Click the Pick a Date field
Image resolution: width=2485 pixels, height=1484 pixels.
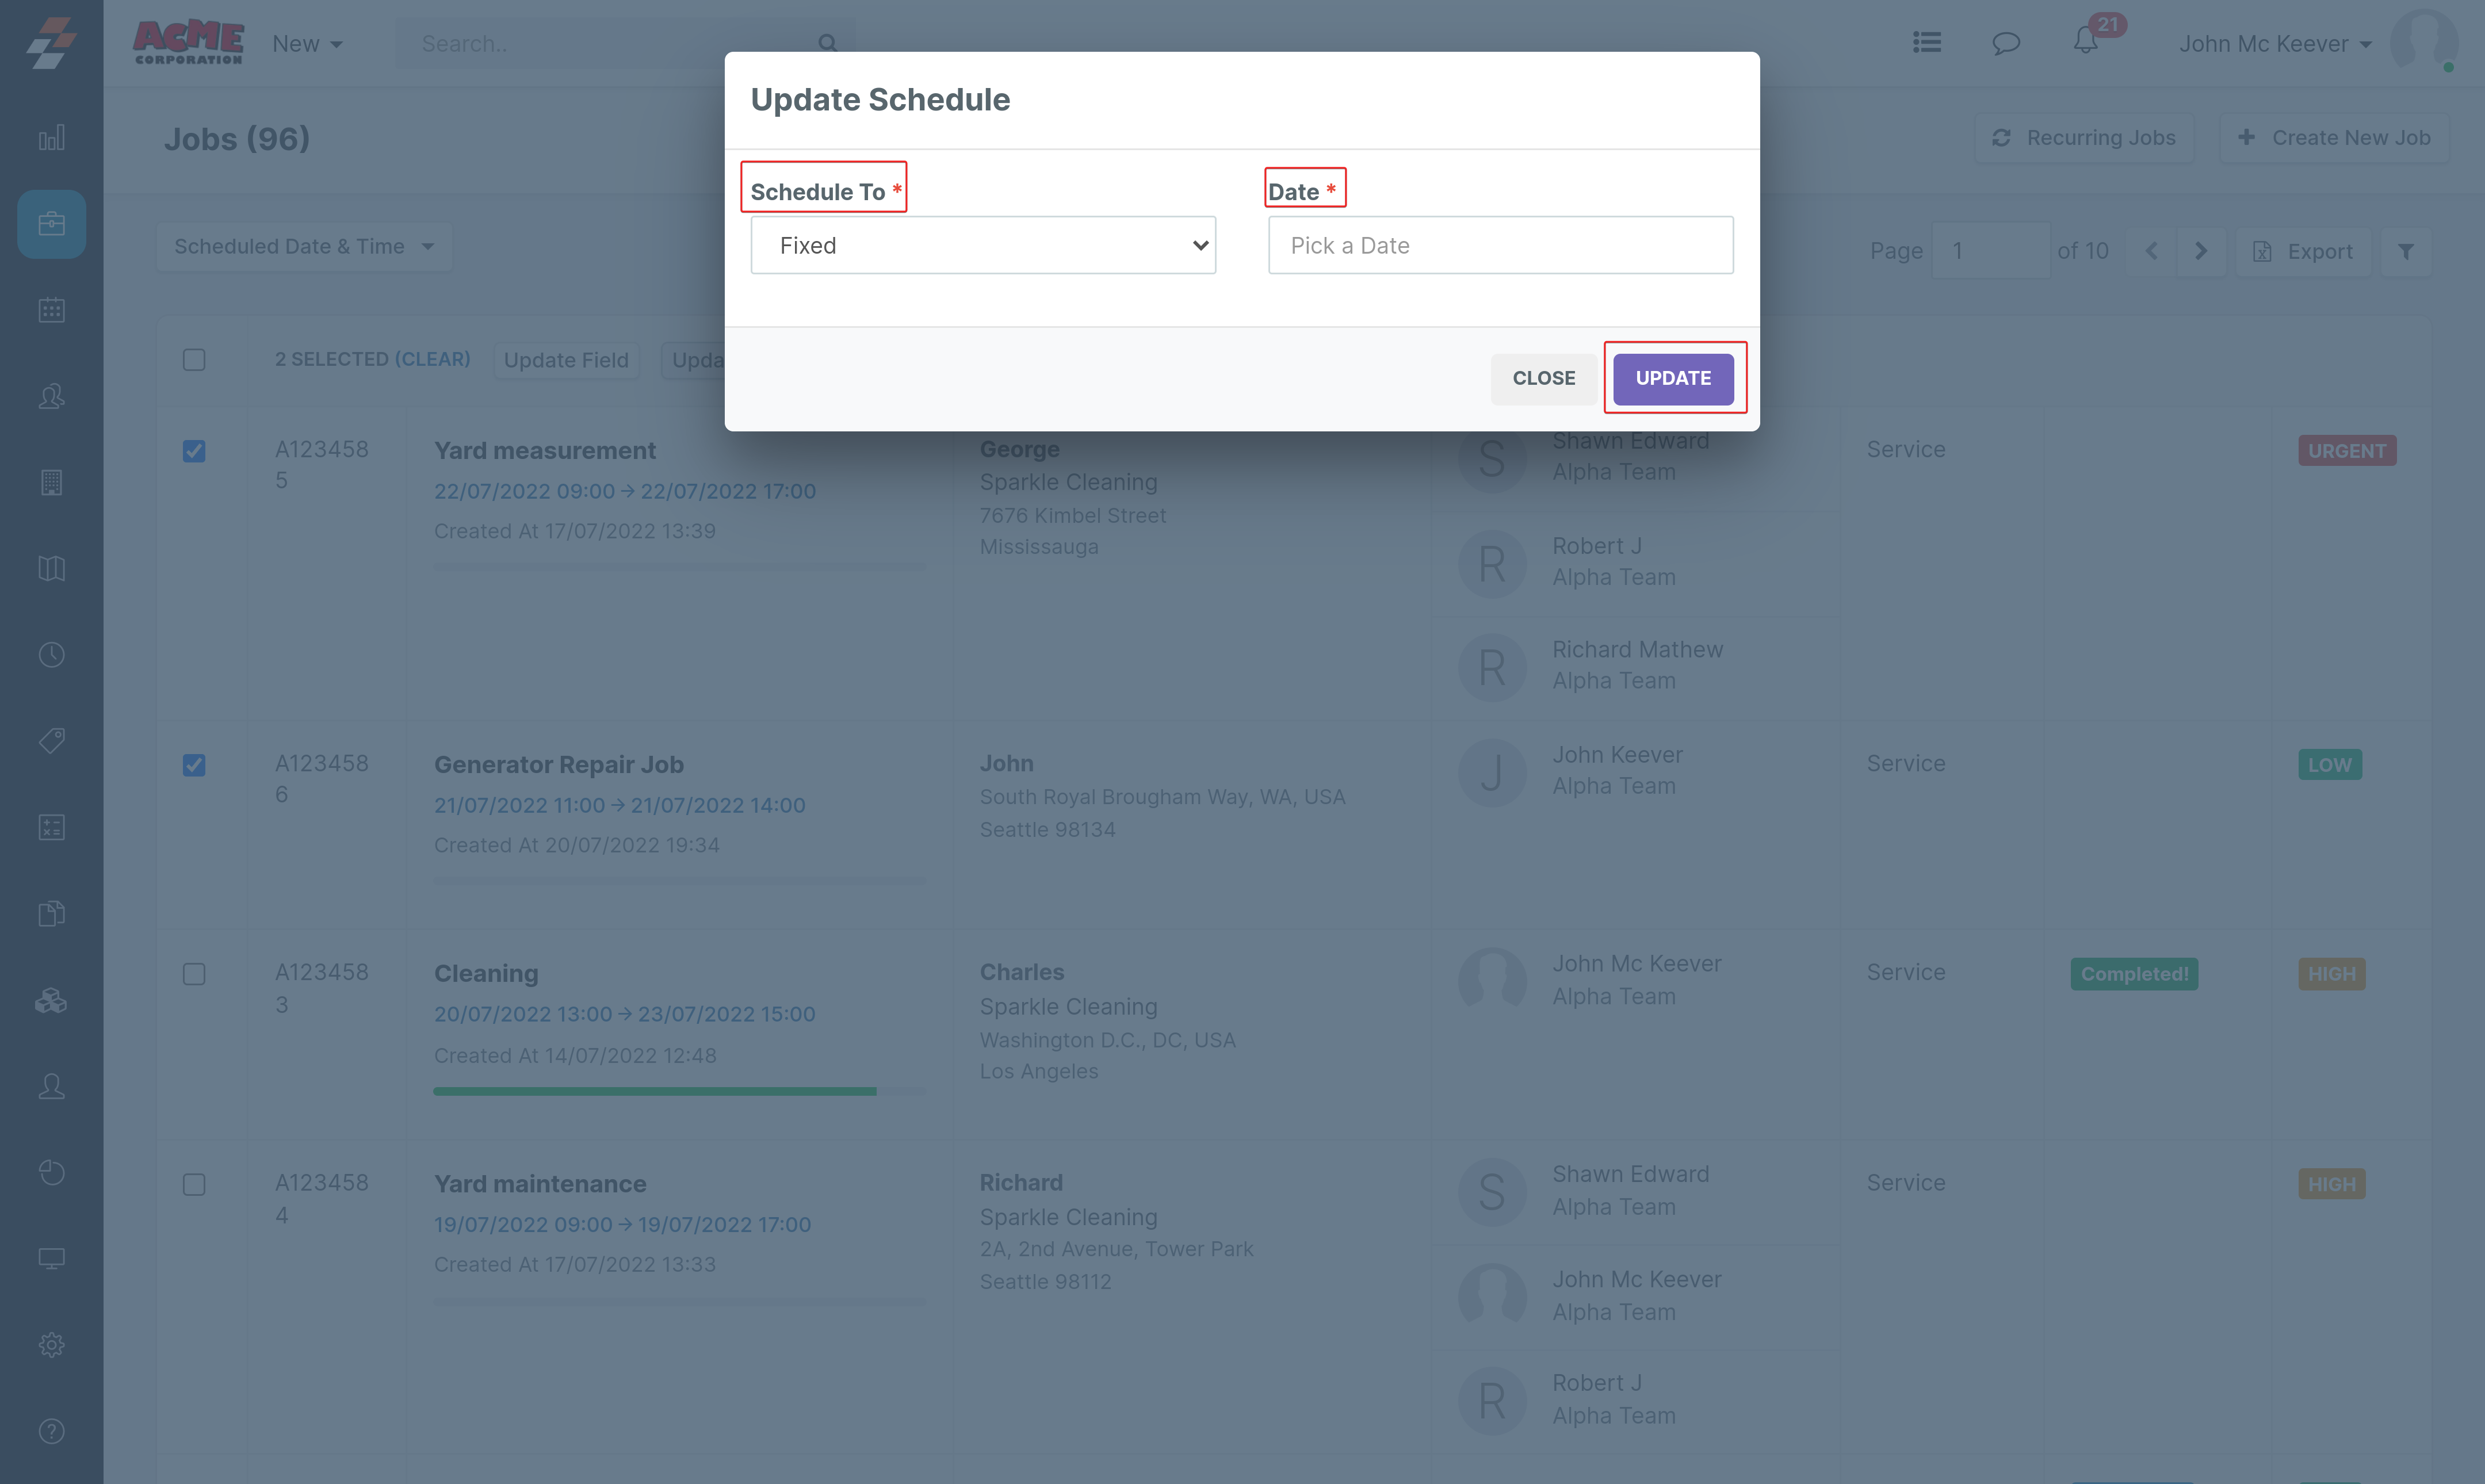tap(1499, 245)
